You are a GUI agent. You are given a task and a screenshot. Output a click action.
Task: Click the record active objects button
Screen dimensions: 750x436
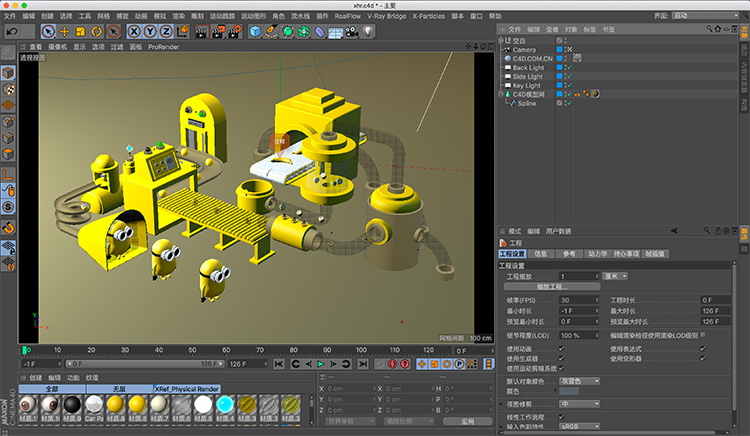[x=380, y=364]
